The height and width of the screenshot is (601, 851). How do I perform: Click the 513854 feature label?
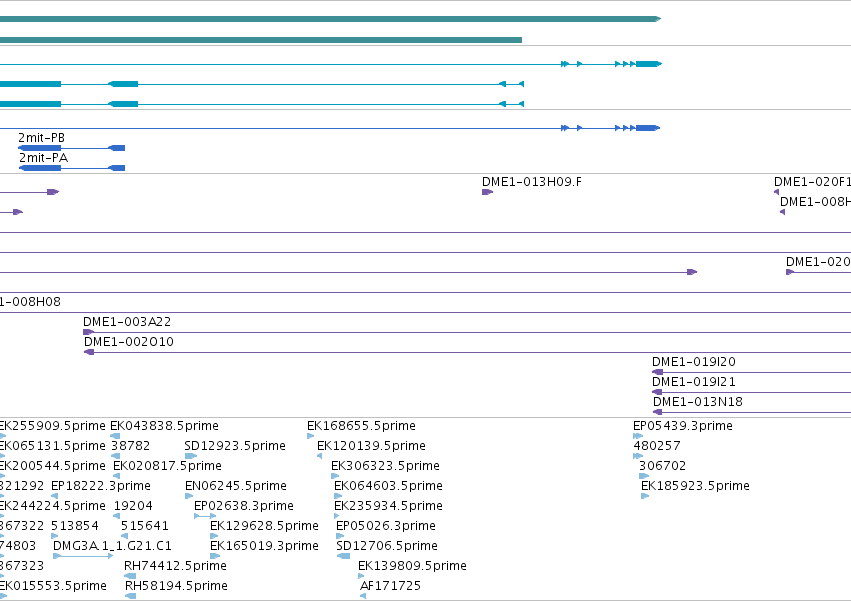coord(75,526)
